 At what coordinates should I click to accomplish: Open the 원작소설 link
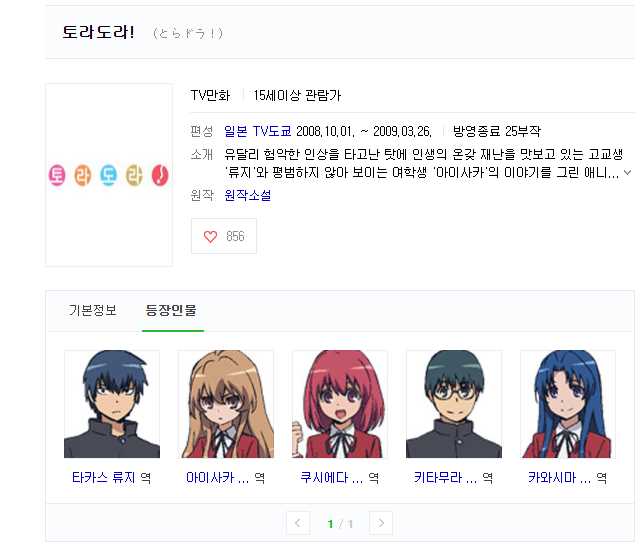pyautogui.click(x=248, y=195)
